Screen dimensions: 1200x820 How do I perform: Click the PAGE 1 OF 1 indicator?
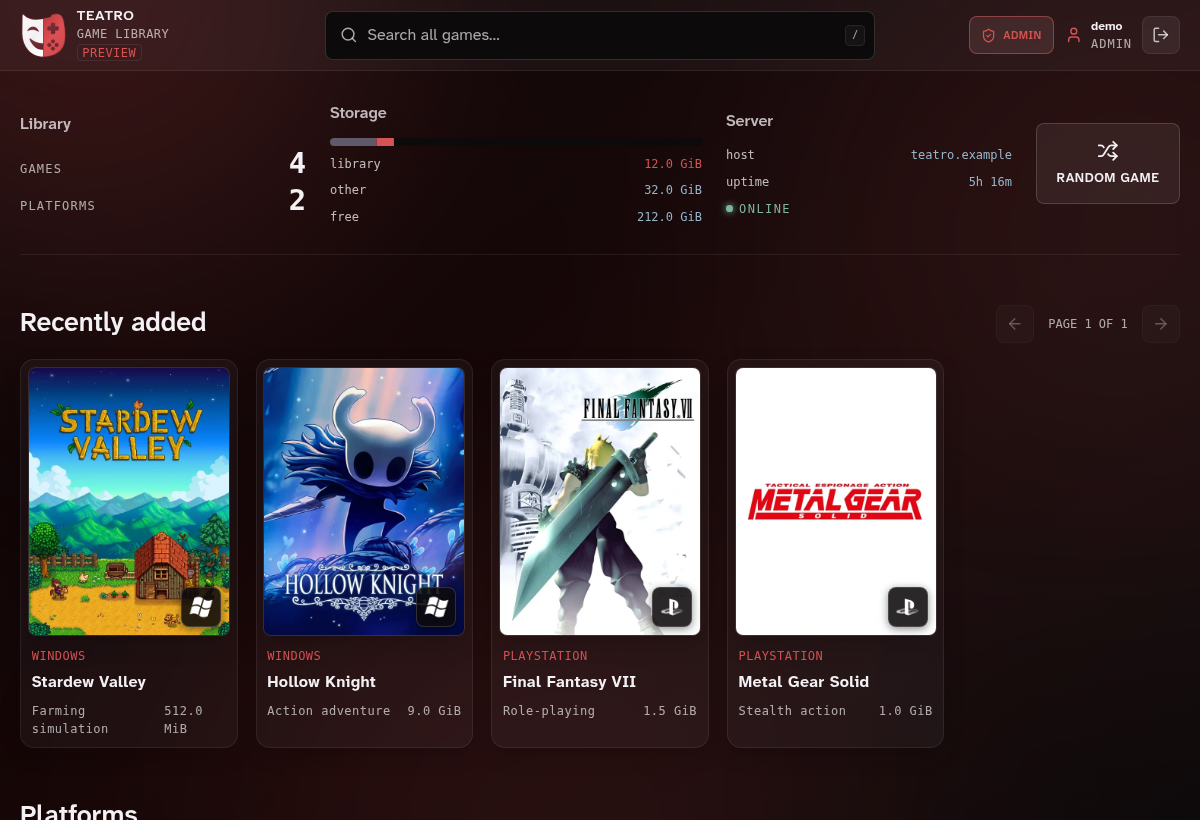1088,324
